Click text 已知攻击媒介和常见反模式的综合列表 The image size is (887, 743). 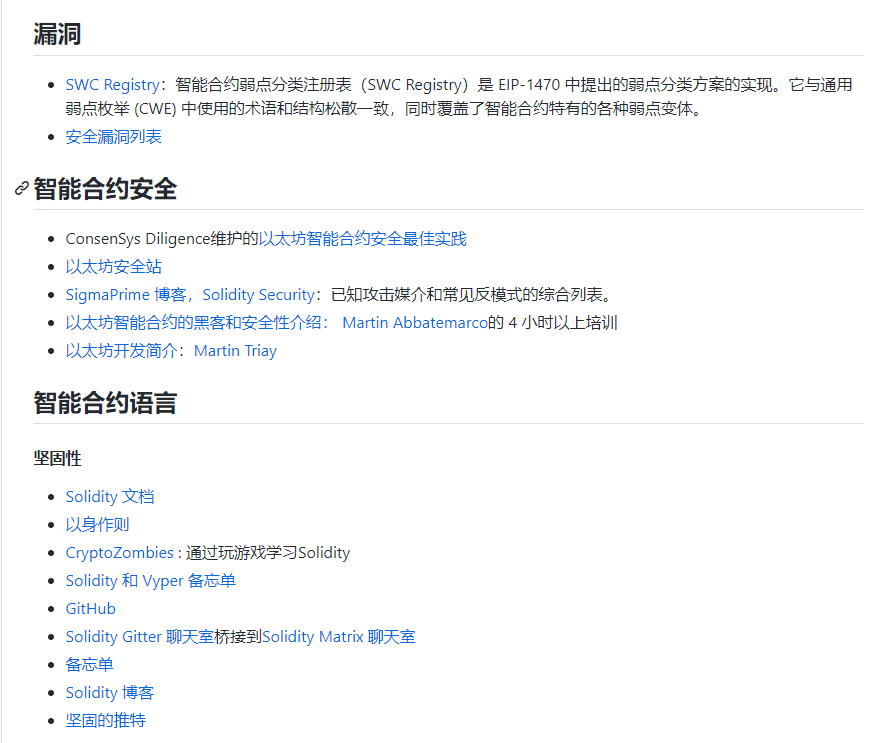point(471,295)
